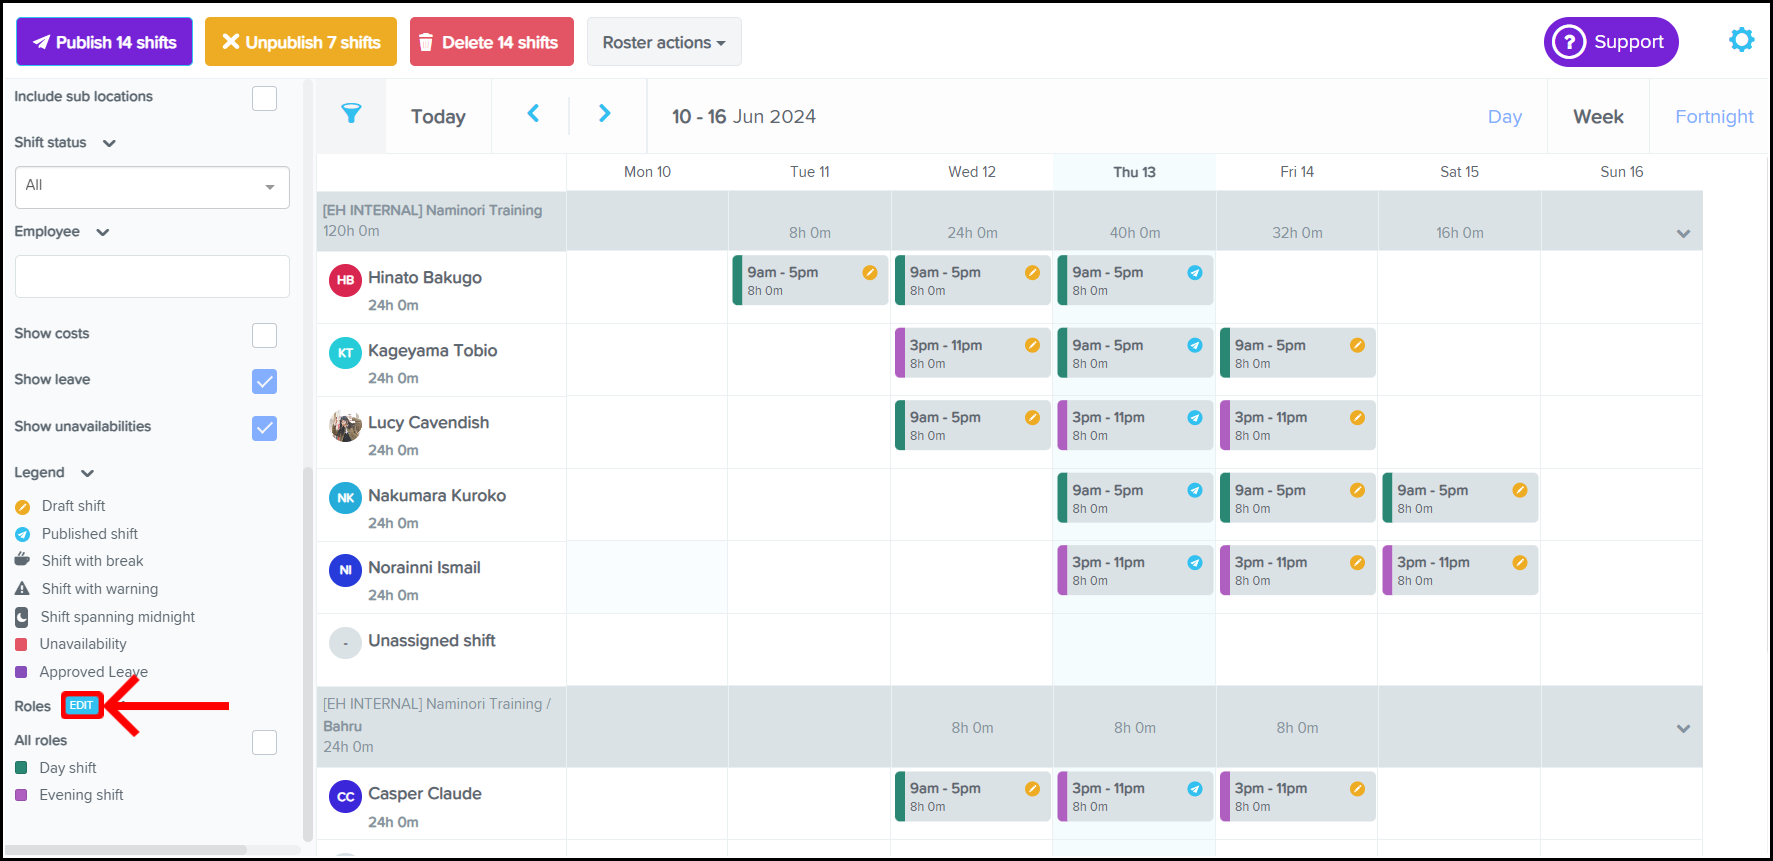Click the green Day shift color swatch
The height and width of the screenshot is (861, 1773).
click(21, 768)
